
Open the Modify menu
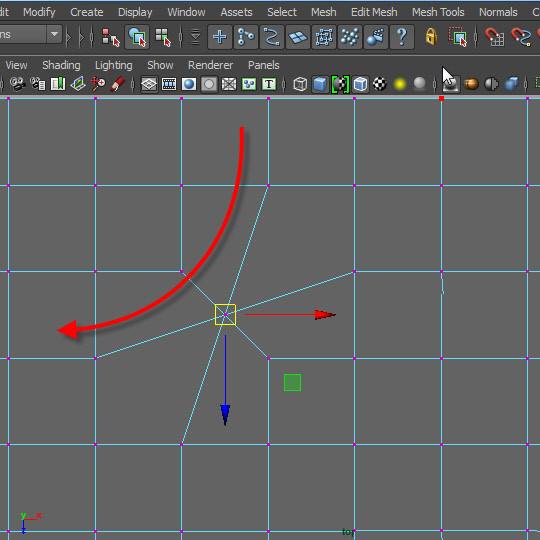[39, 12]
